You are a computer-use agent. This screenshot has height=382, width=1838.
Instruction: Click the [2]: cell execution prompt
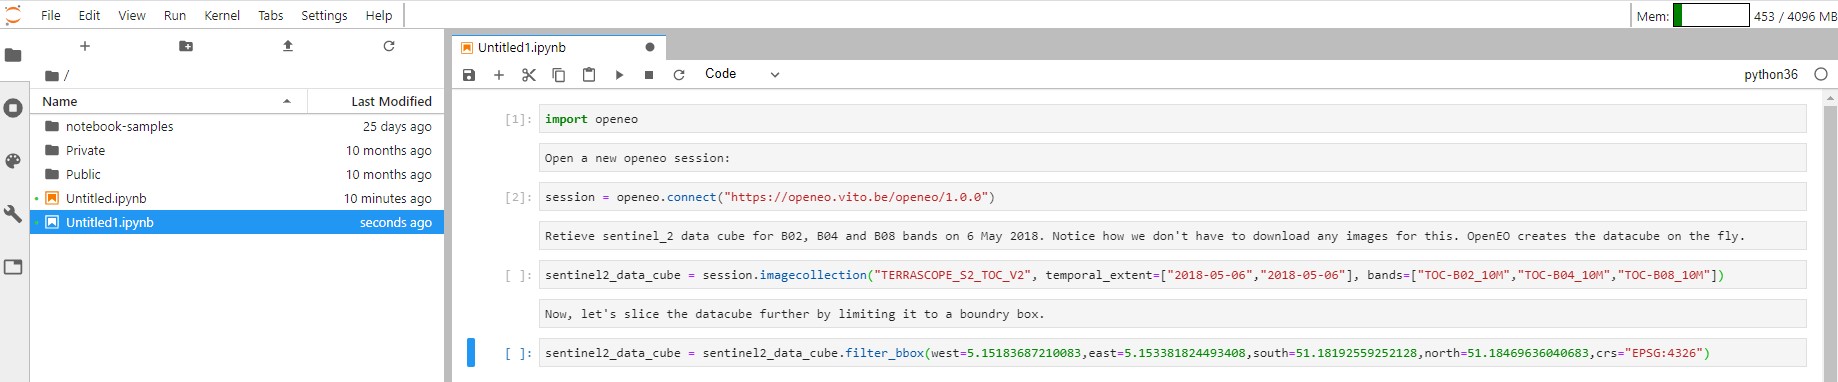click(x=518, y=198)
